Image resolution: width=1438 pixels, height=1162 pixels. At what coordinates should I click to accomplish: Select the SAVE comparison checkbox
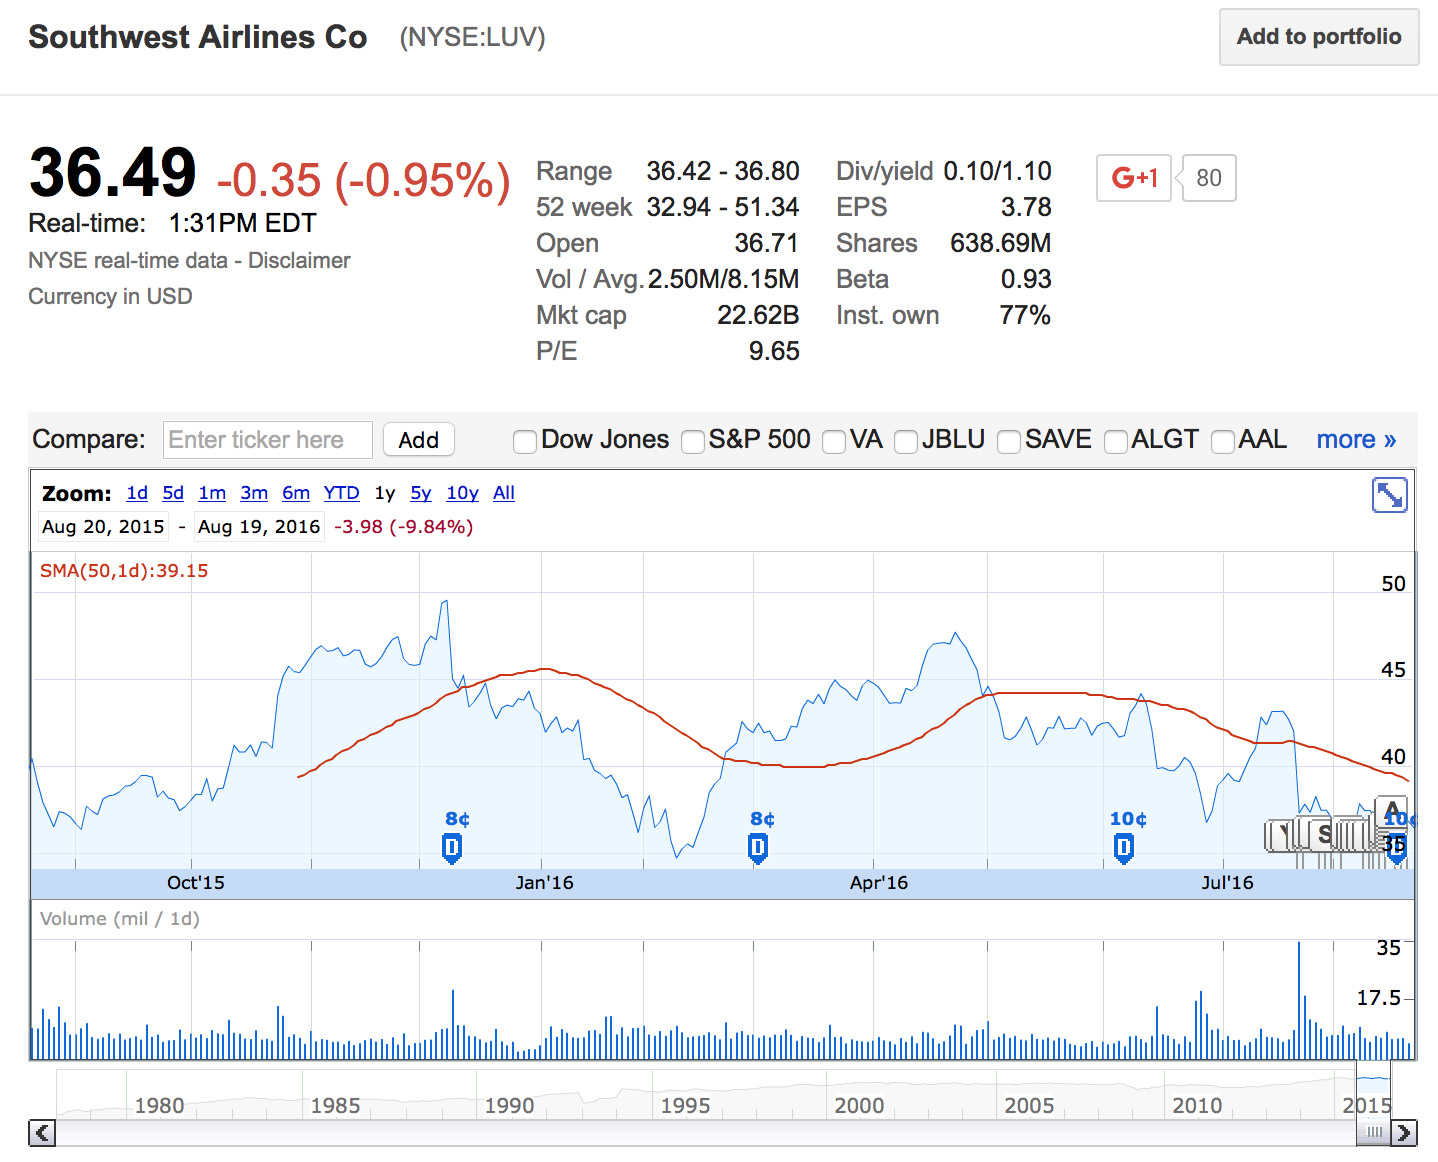pyautogui.click(x=1009, y=441)
